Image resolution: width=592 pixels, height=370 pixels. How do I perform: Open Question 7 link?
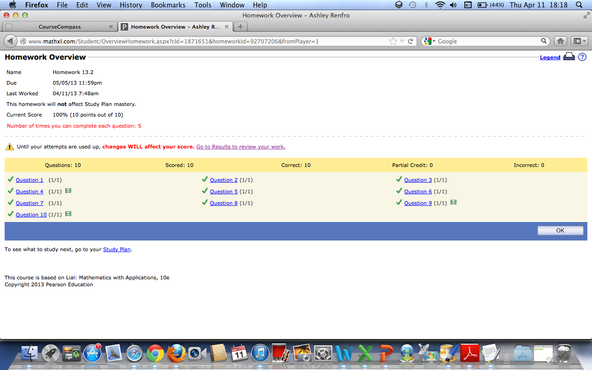point(29,203)
